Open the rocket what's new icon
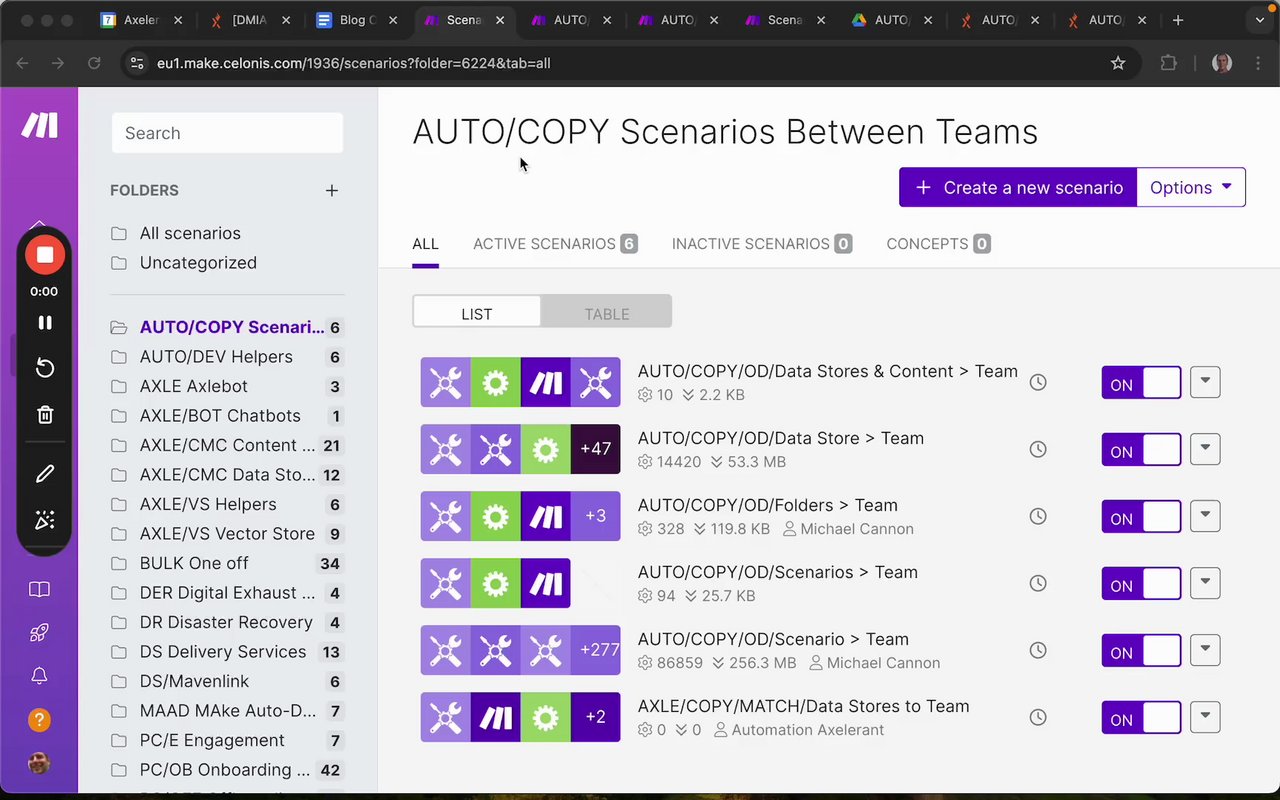Viewport: 1280px width, 800px height. click(39, 632)
